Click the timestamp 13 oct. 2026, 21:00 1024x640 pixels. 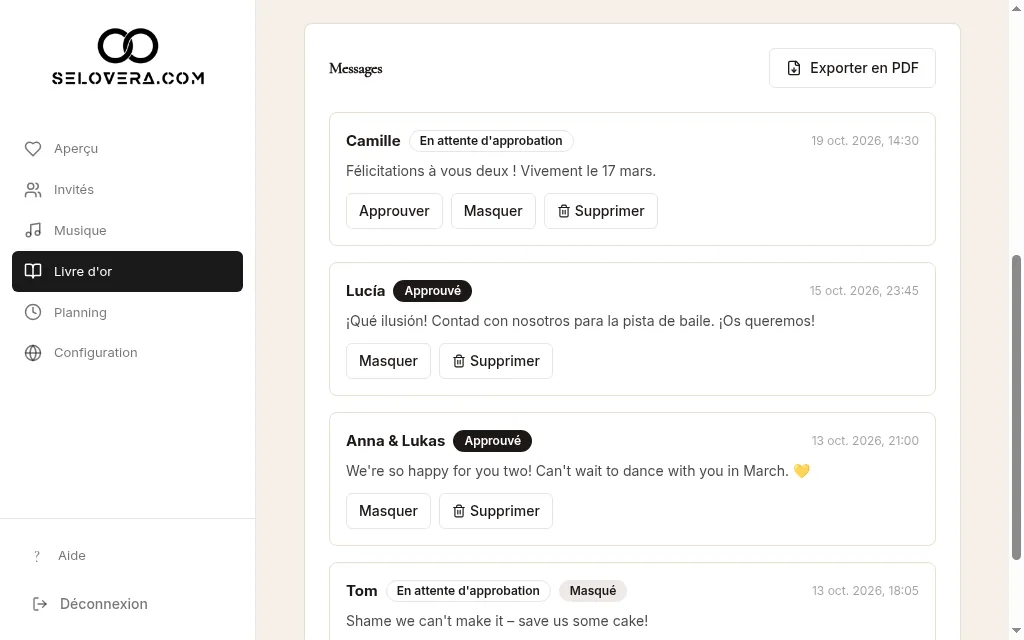(x=865, y=441)
